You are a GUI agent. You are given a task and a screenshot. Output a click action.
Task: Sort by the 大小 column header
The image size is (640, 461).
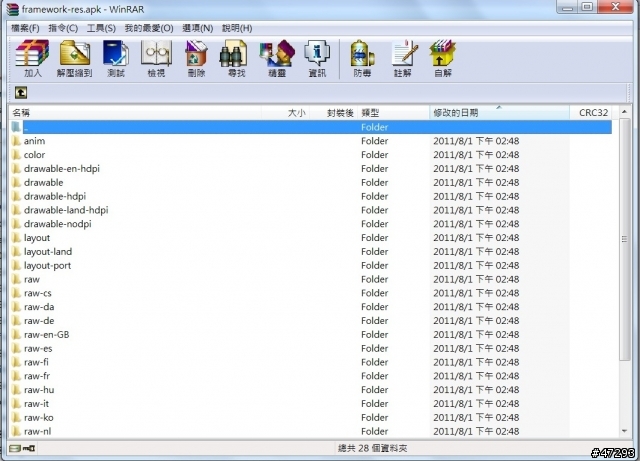point(285,113)
